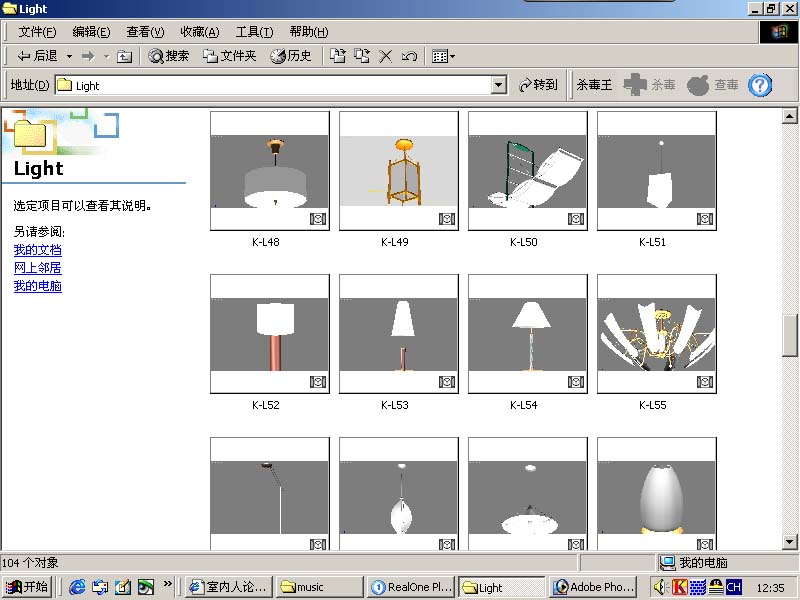This screenshot has height=600, width=800.
Task: Expand the address bar dropdown arrow
Action: pos(499,85)
